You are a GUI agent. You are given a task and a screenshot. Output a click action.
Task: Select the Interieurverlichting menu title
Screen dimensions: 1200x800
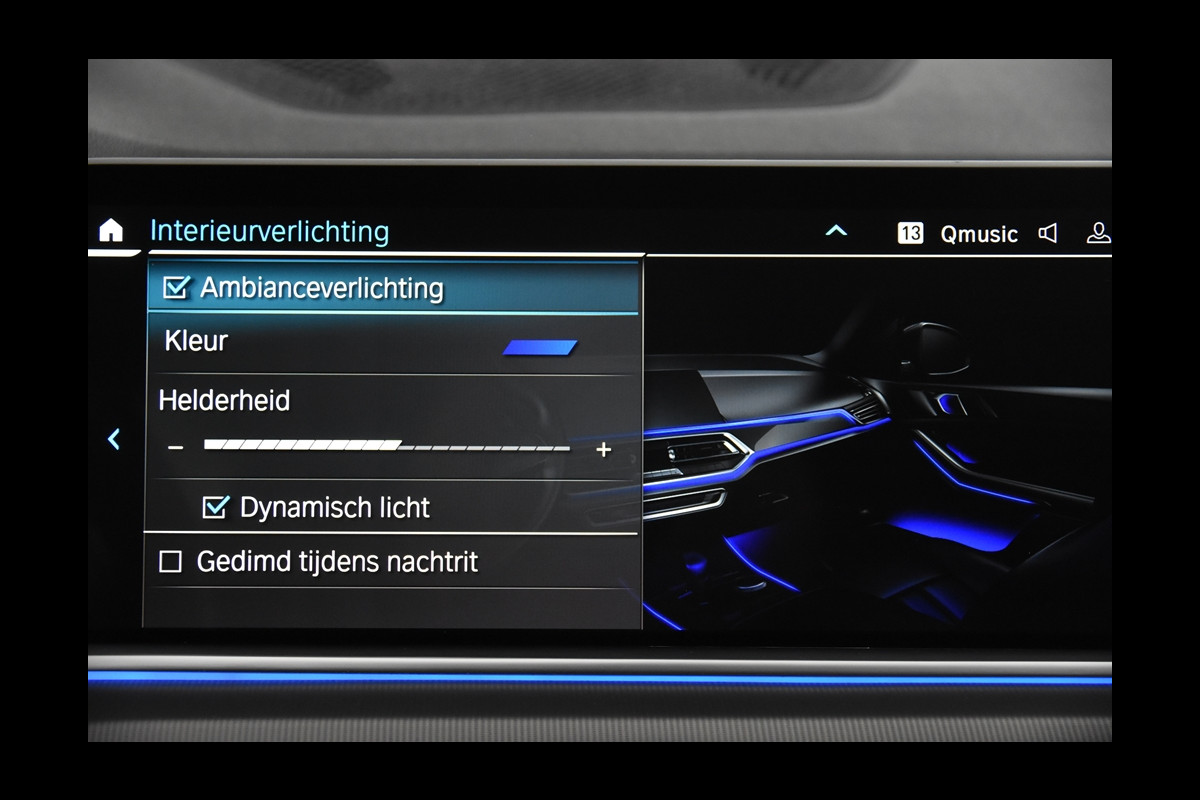(x=269, y=232)
